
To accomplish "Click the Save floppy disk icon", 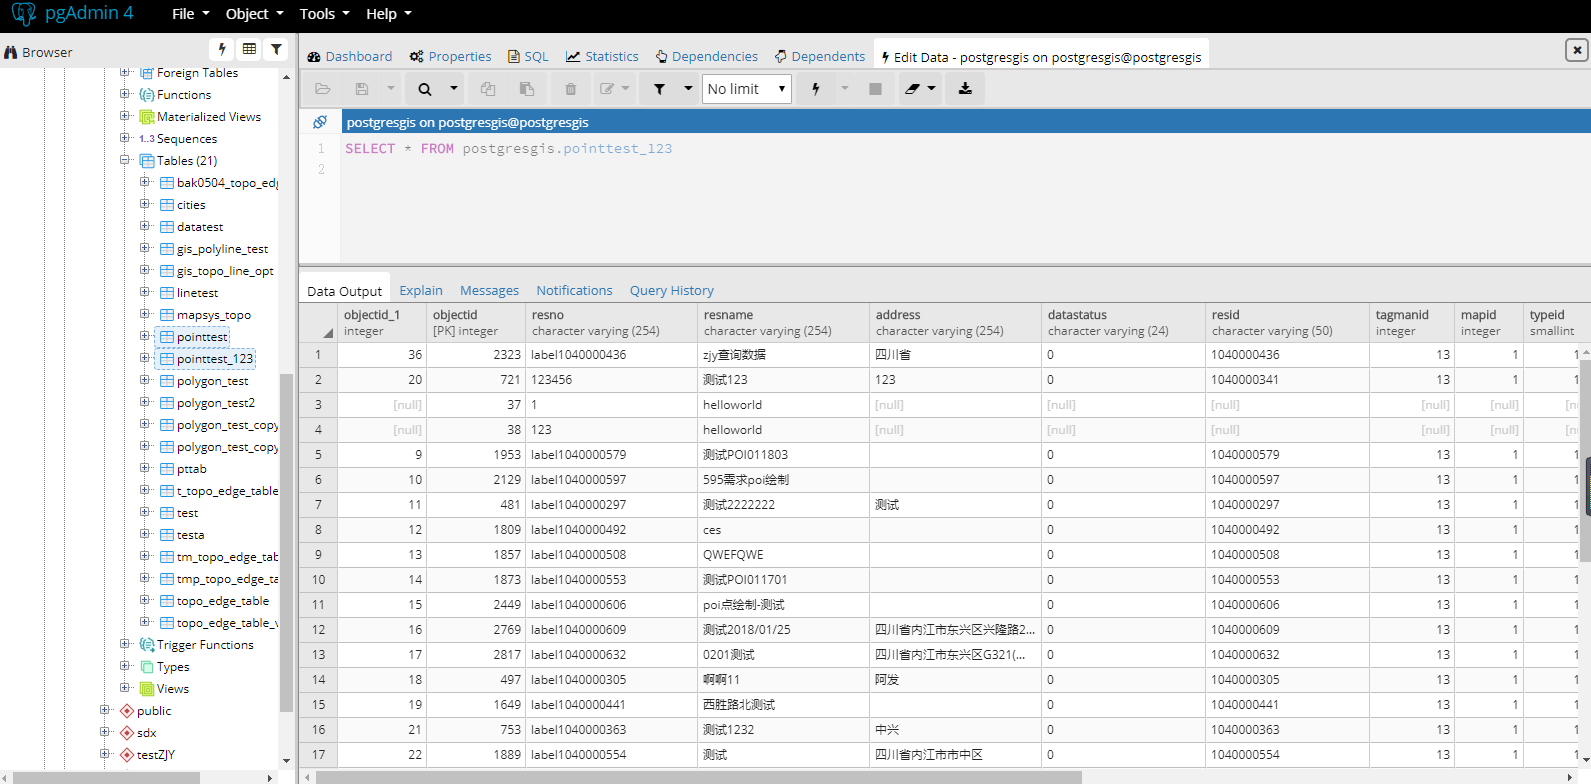I will tap(362, 89).
